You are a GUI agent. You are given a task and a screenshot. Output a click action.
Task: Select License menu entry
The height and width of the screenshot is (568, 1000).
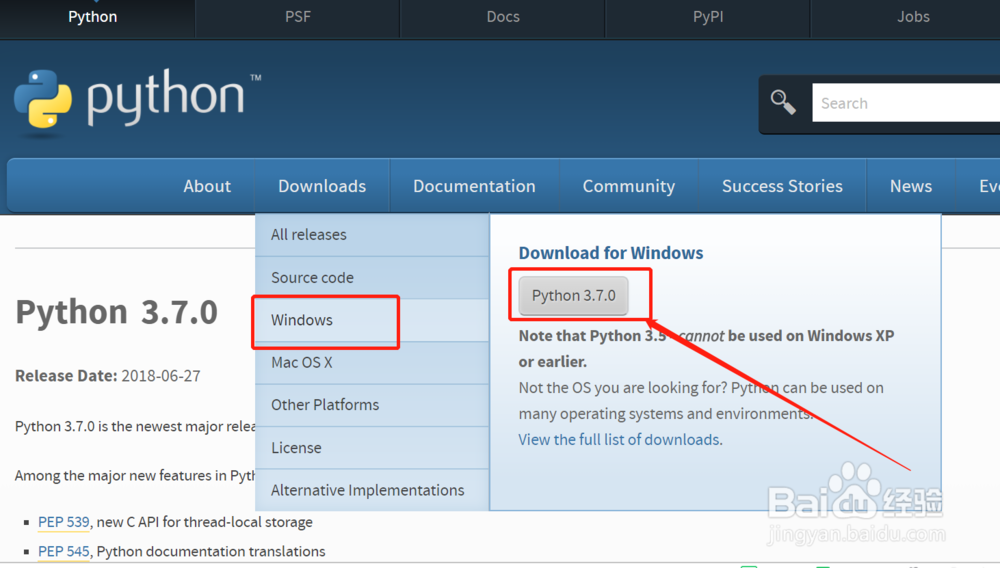click(x=372, y=448)
